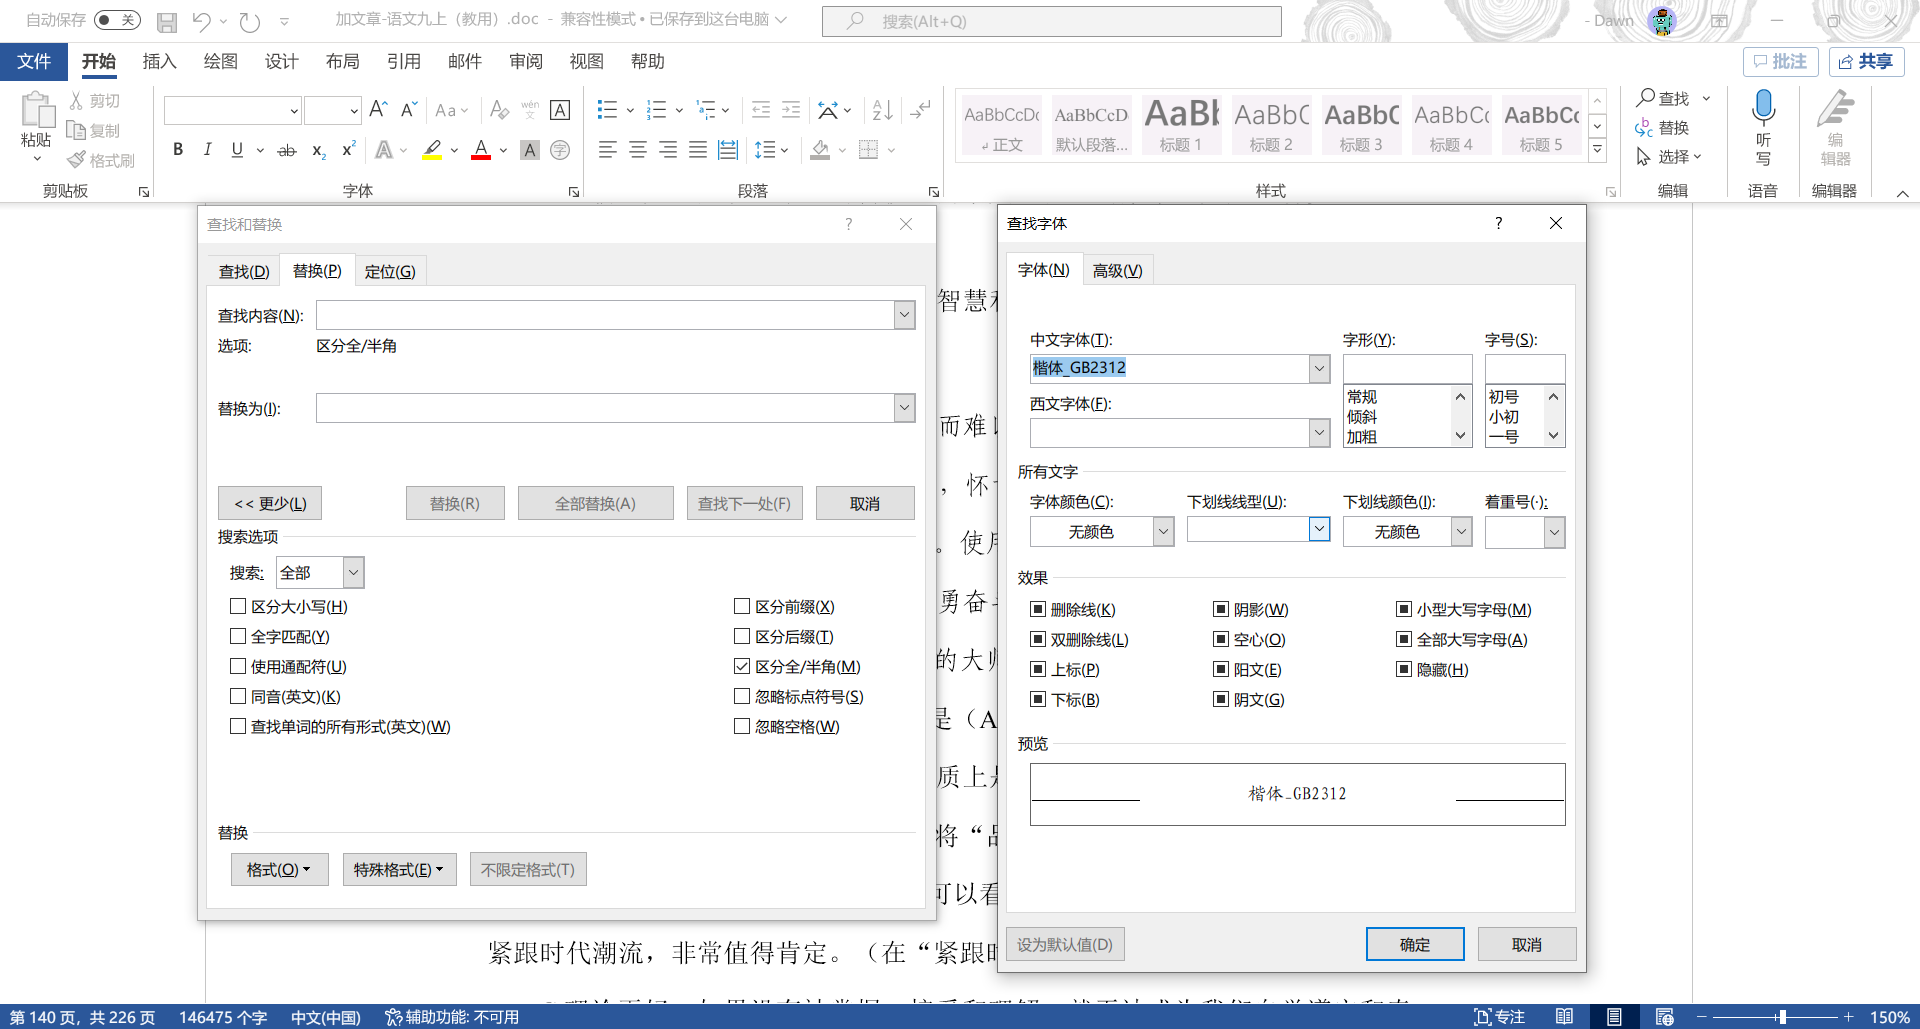
Task: Click the 查找内容 input field
Action: 605,315
